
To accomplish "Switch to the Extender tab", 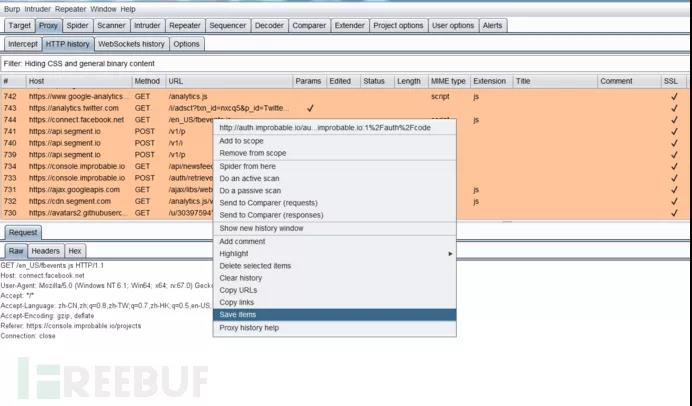I will pyautogui.click(x=349, y=26).
